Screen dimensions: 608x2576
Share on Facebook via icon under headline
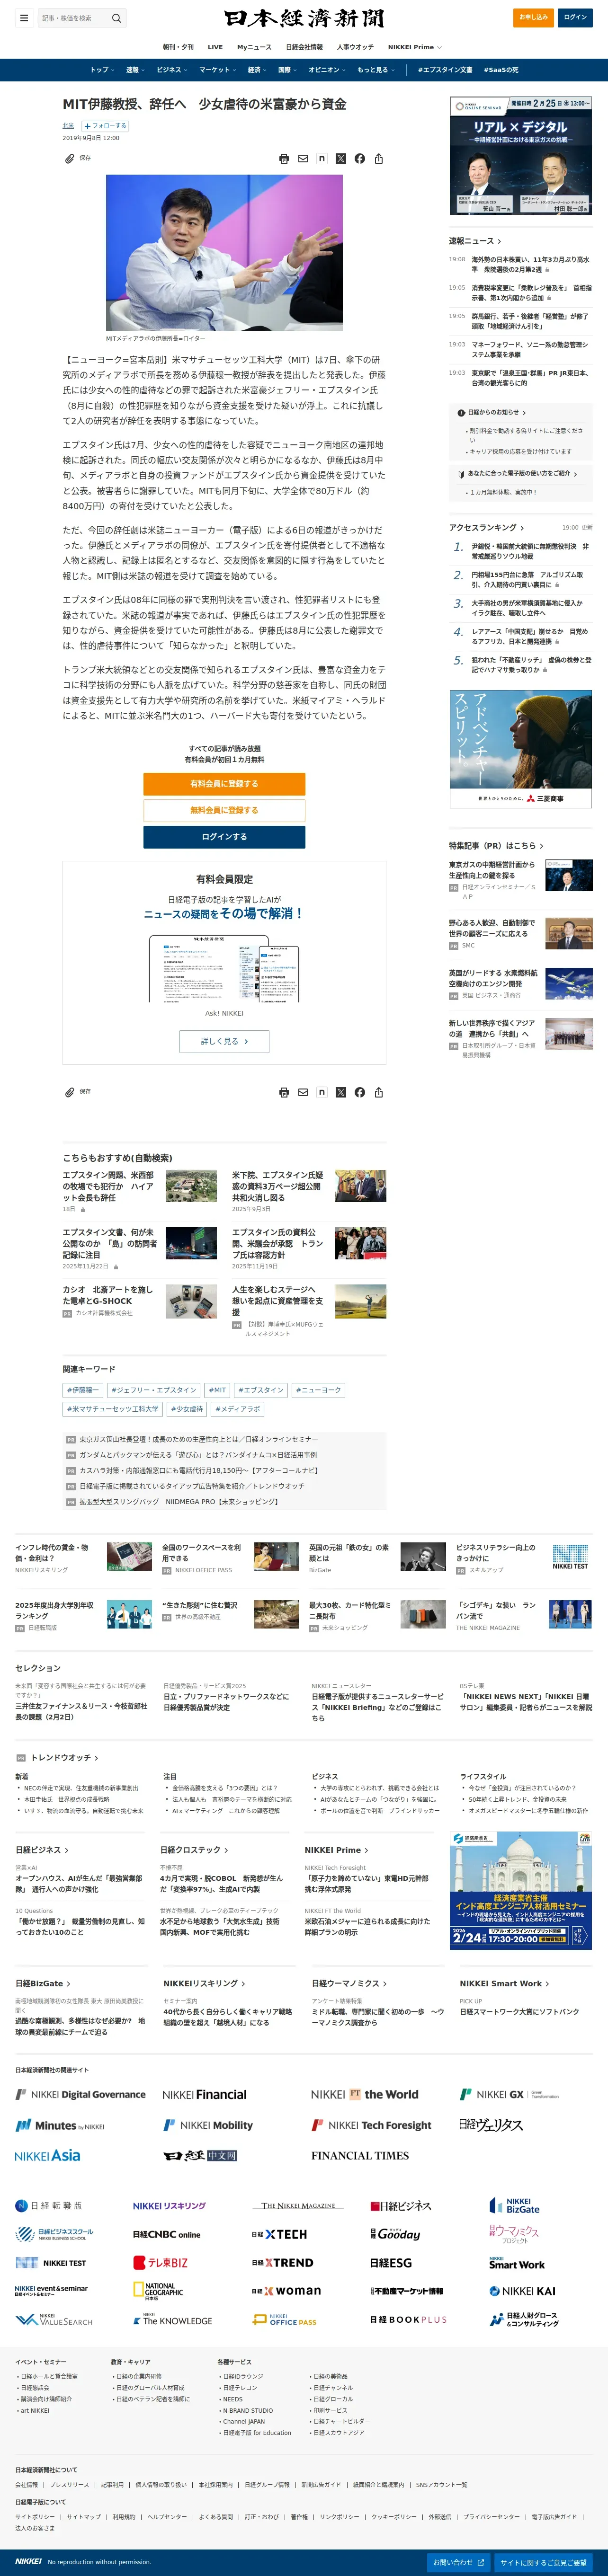(x=360, y=159)
